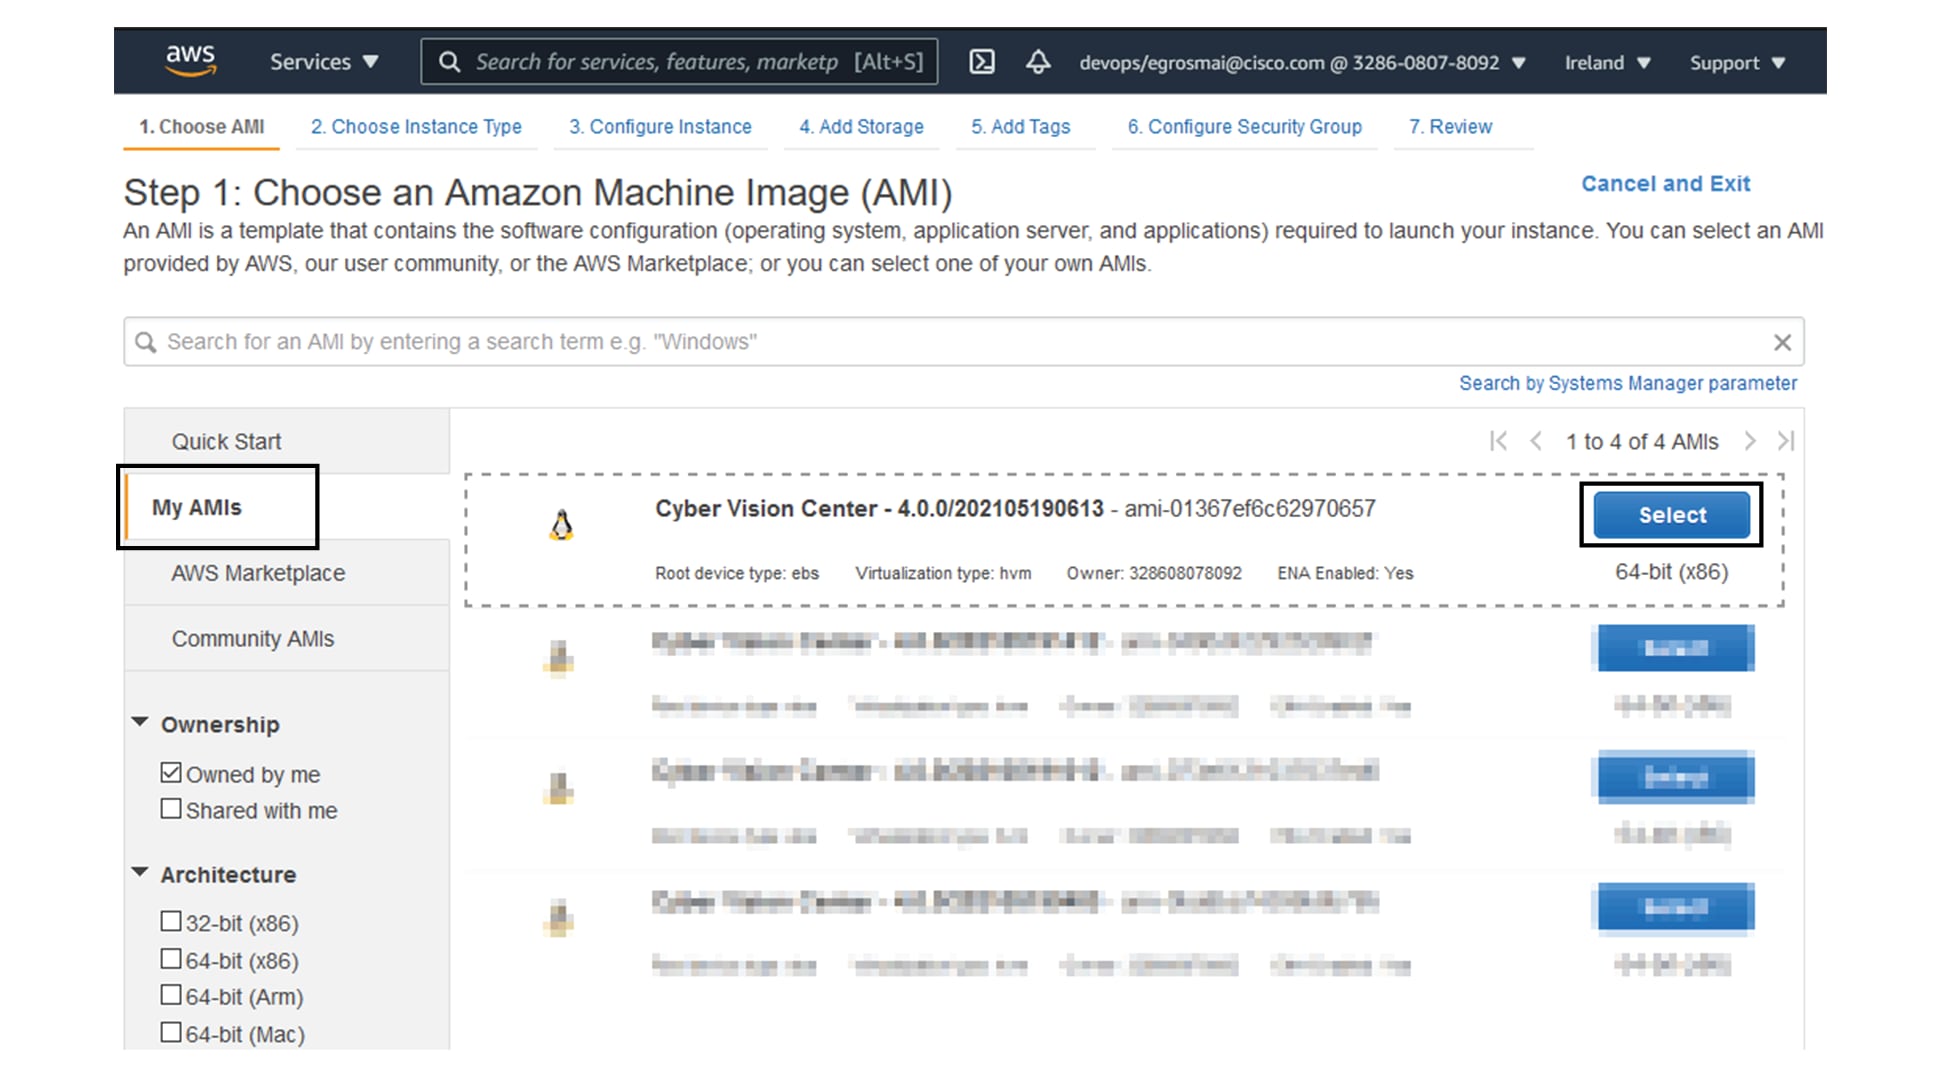The width and height of the screenshot is (1941, 1077).
Task: Click 'ENA Enabled: Yes' text
Action: [x=1345, y=573]
